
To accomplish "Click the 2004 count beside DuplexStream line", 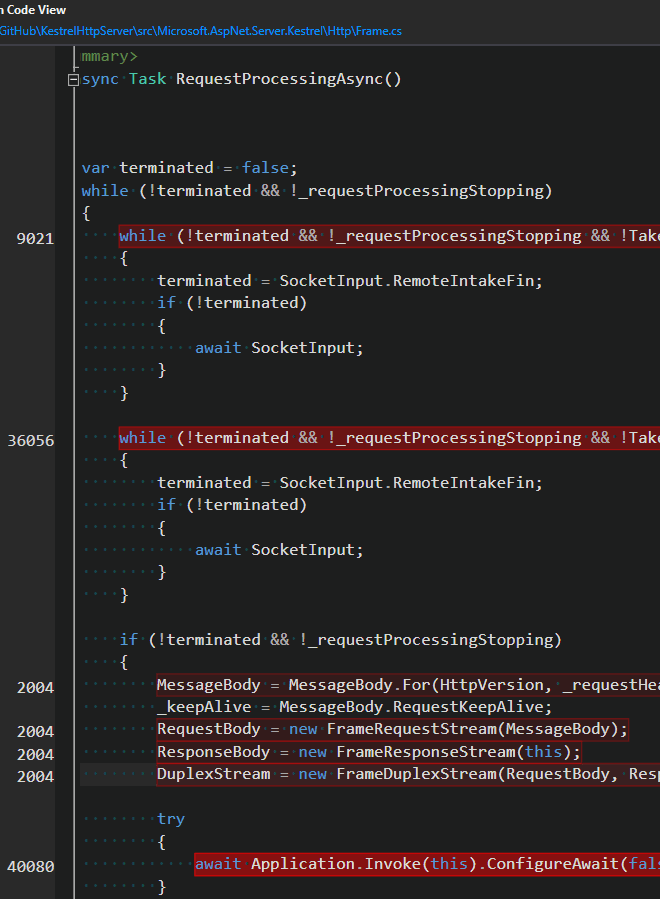I will click(x=36, y=776).
